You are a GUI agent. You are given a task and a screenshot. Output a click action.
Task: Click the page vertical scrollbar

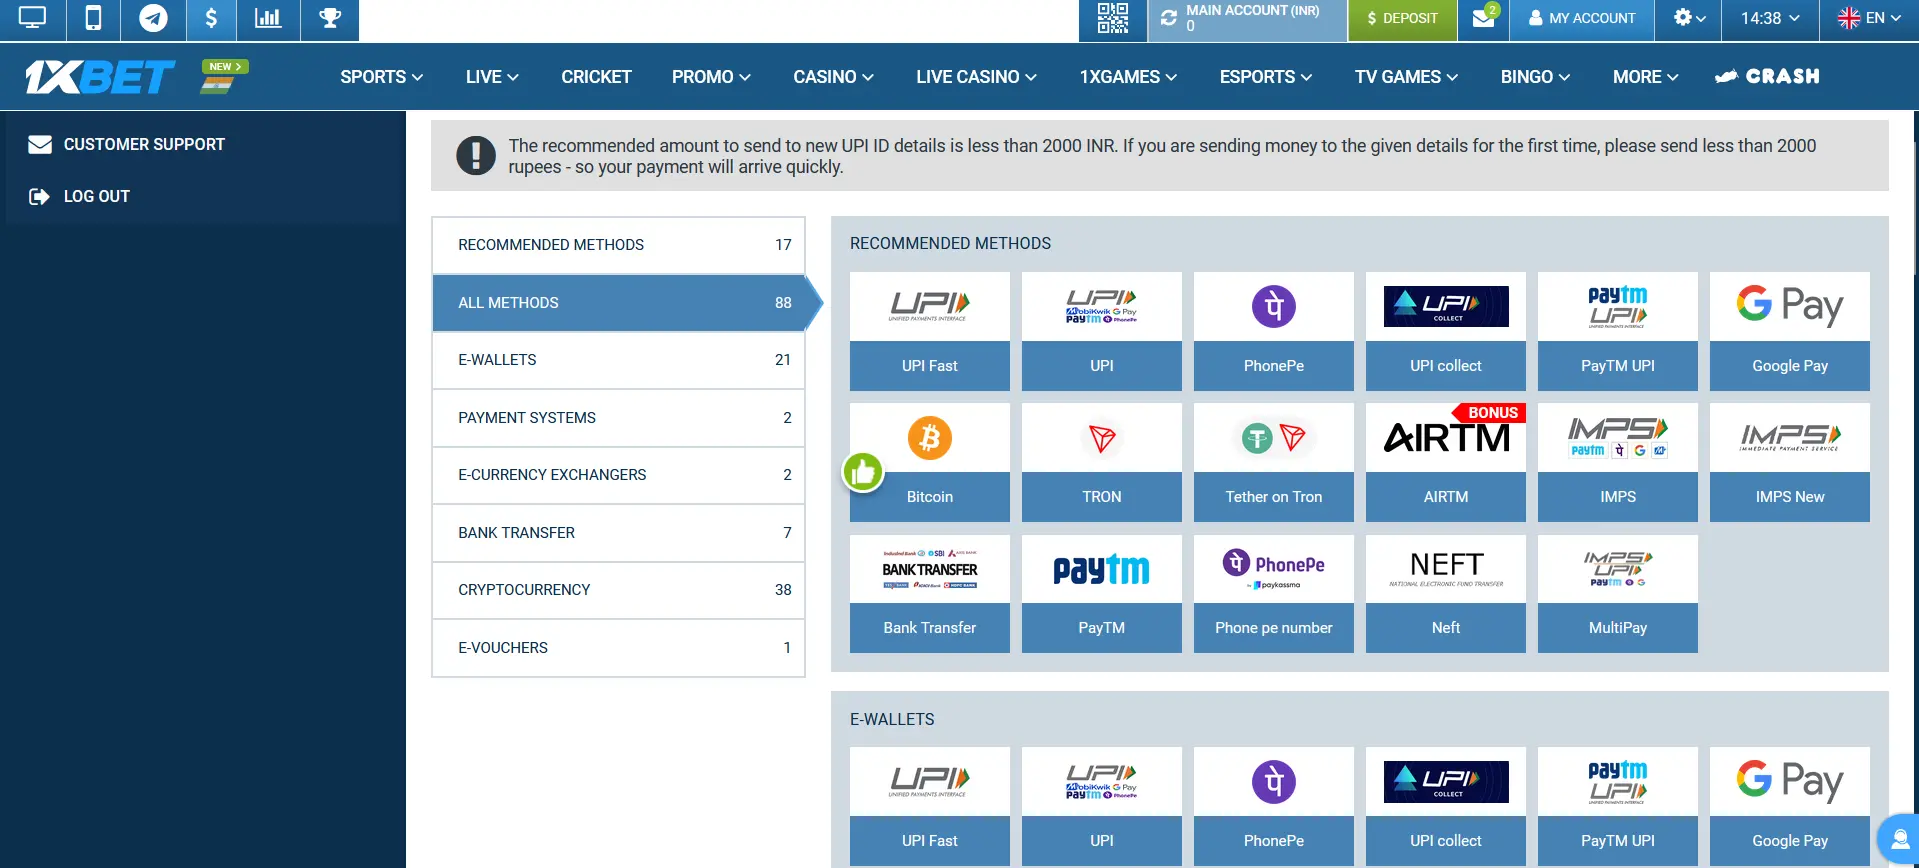point(1915,210)
